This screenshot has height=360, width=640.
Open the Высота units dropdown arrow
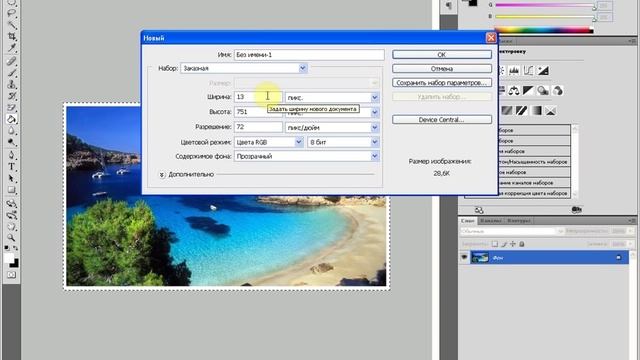tap(375, 112)
